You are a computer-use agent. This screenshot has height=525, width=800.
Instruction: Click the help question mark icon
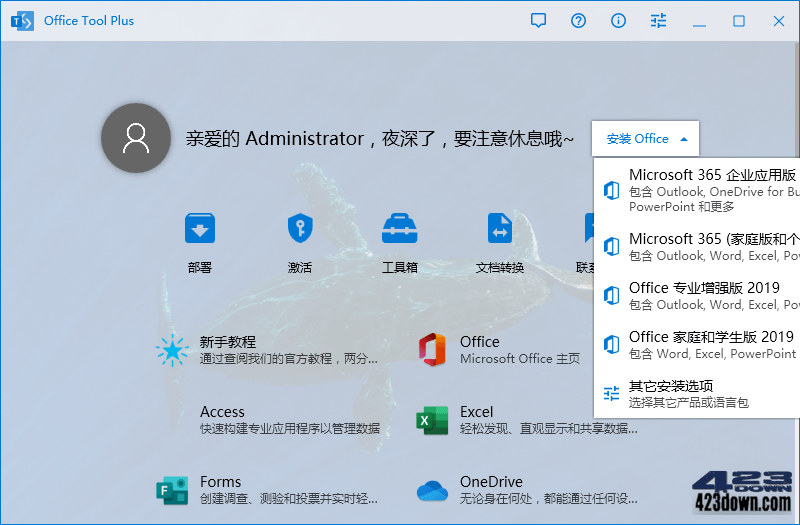point(579,21)
